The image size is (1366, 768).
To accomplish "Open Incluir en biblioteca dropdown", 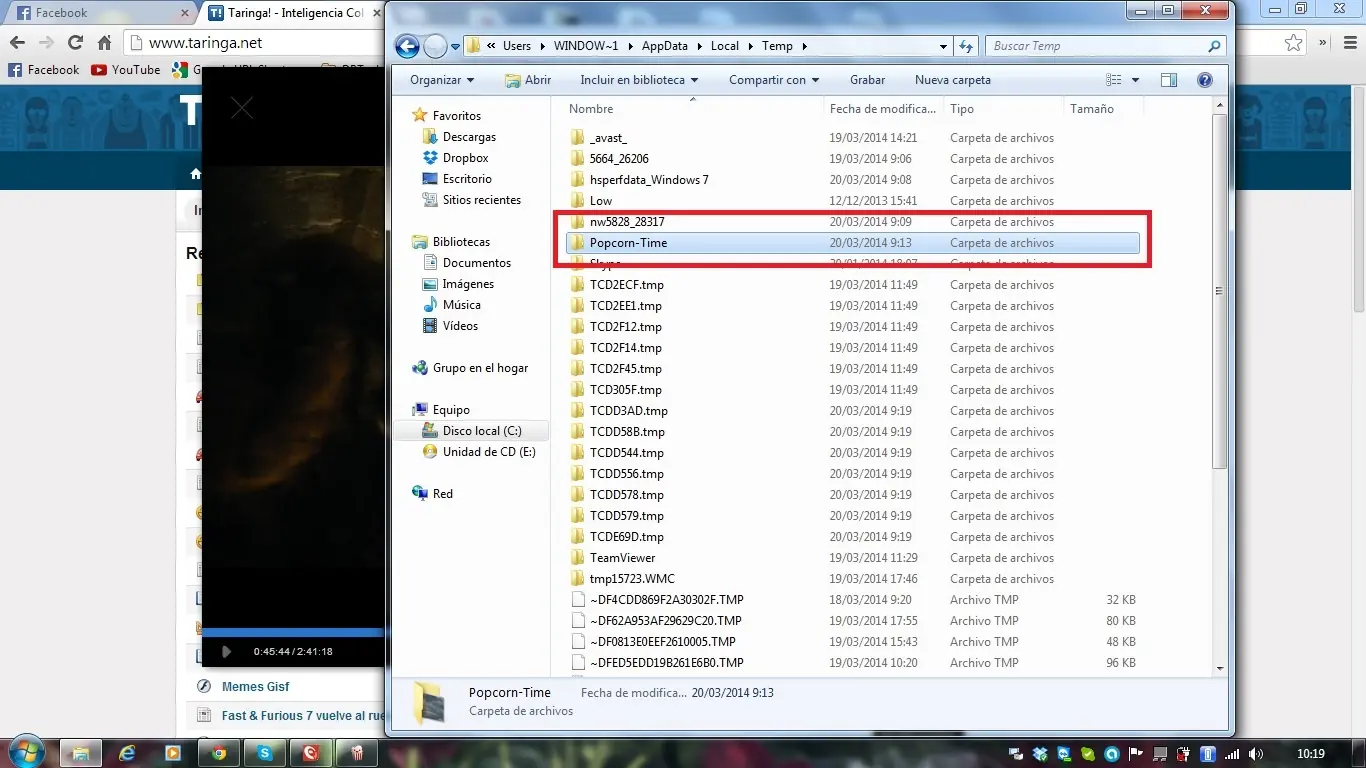I will (x=639, y=80).
